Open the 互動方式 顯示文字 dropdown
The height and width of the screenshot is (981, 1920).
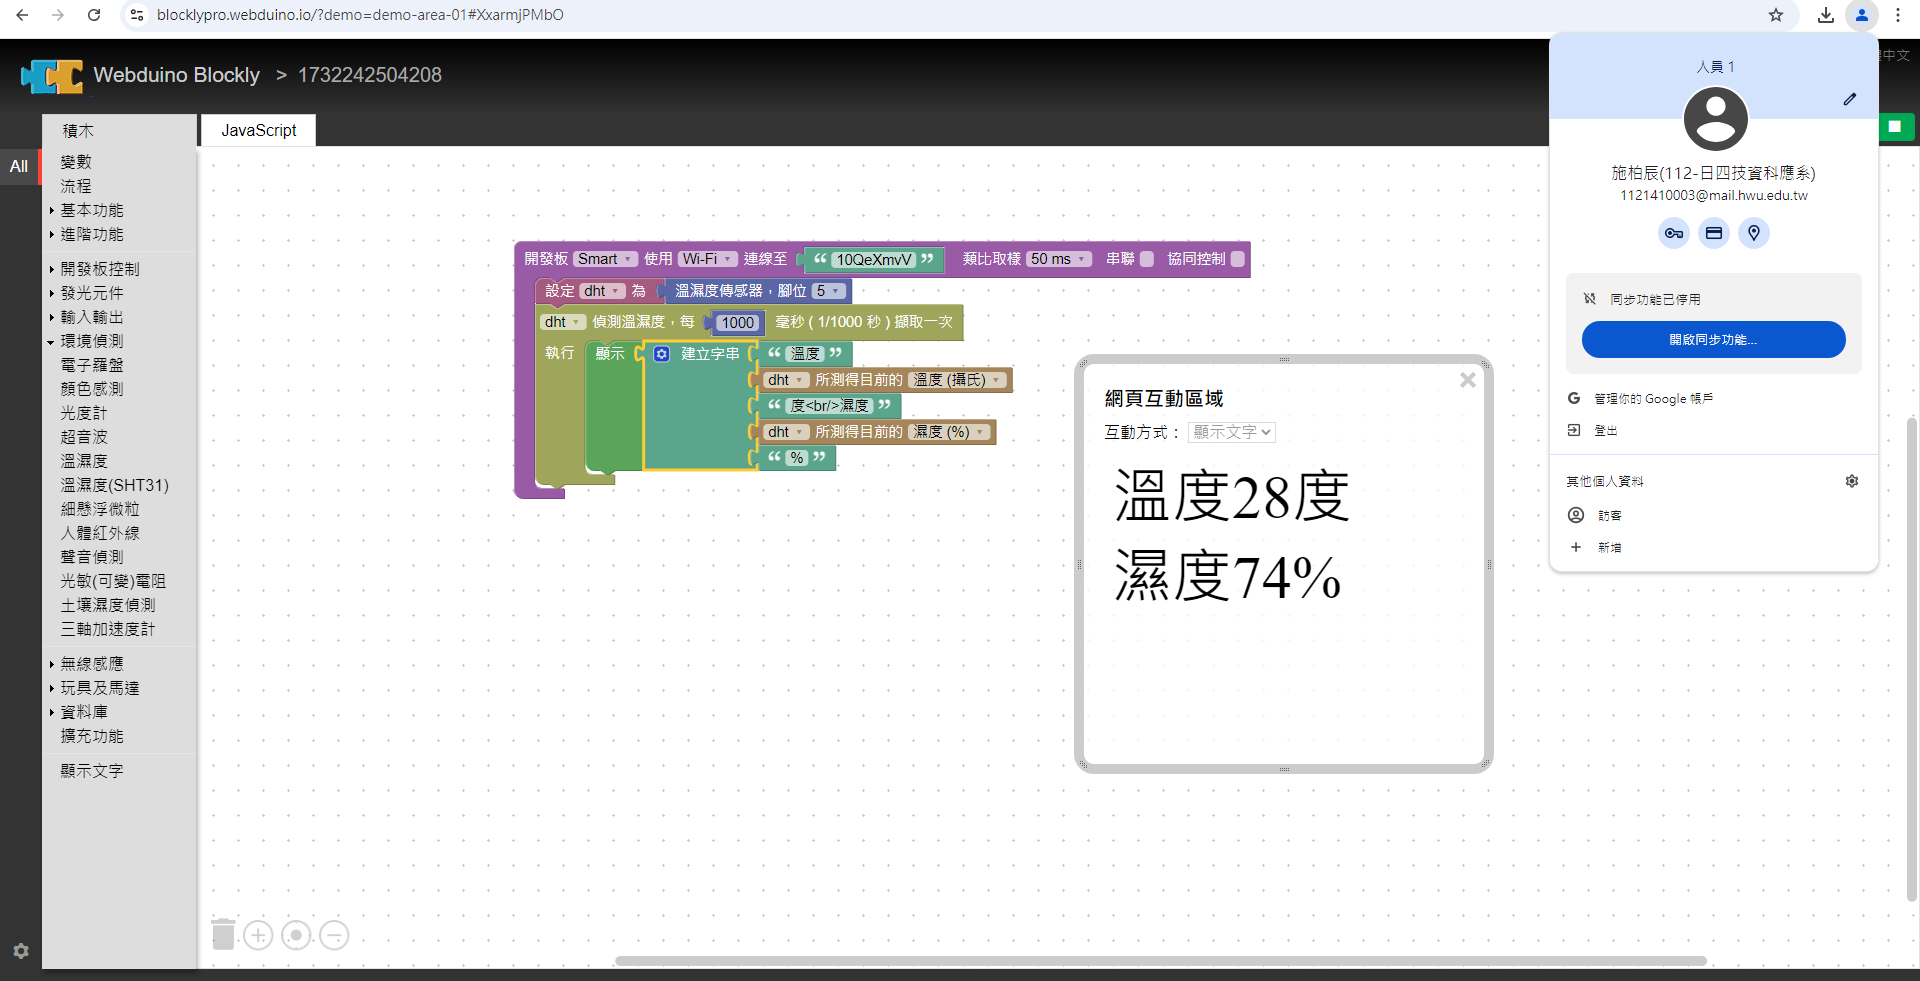(x=1231, y=432)
